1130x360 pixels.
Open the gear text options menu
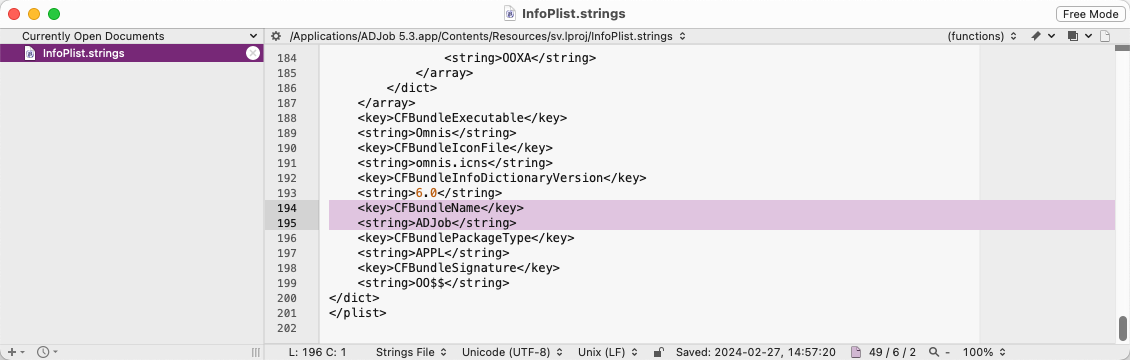275,36
